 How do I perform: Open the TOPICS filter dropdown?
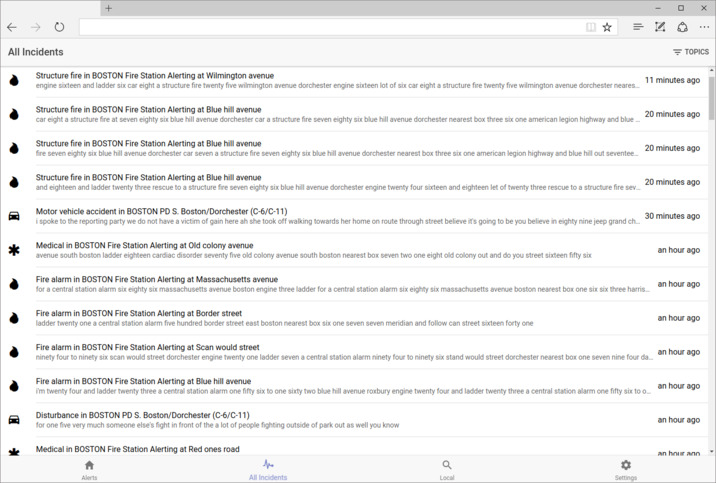coord(691,52)
